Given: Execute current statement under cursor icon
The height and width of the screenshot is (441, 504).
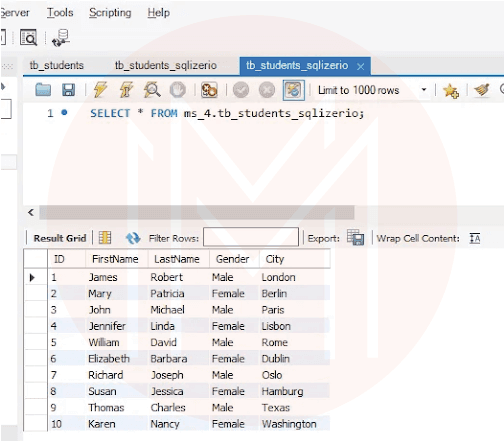Looking at the screenshot, I should coord(126,90).
